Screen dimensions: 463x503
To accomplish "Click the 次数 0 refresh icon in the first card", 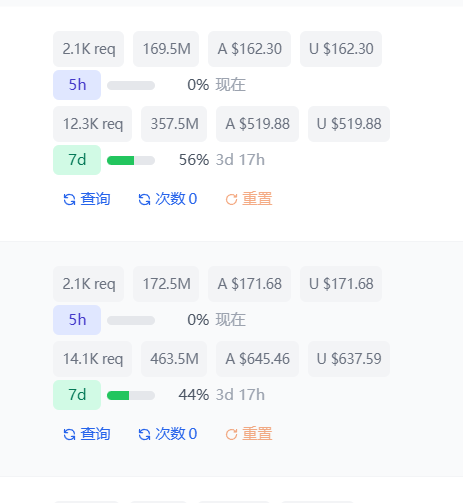I will click(144, 200).
